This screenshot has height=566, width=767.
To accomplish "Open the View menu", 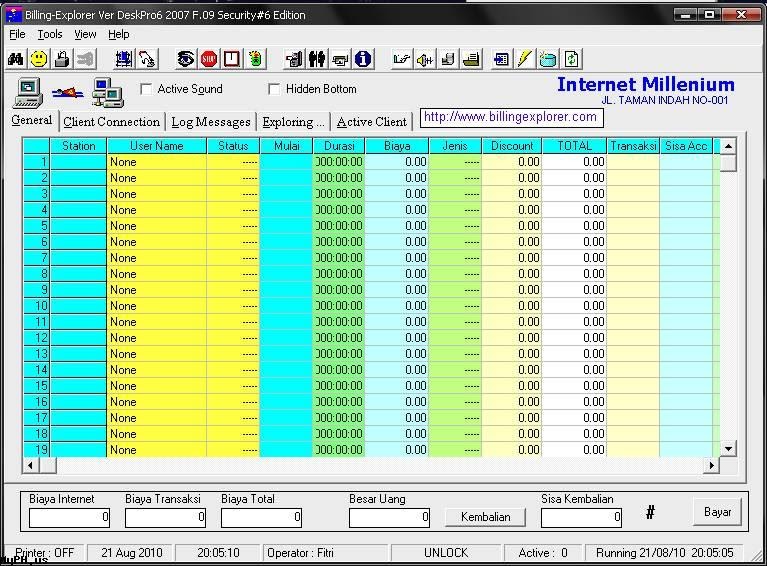I will (85, 34).
